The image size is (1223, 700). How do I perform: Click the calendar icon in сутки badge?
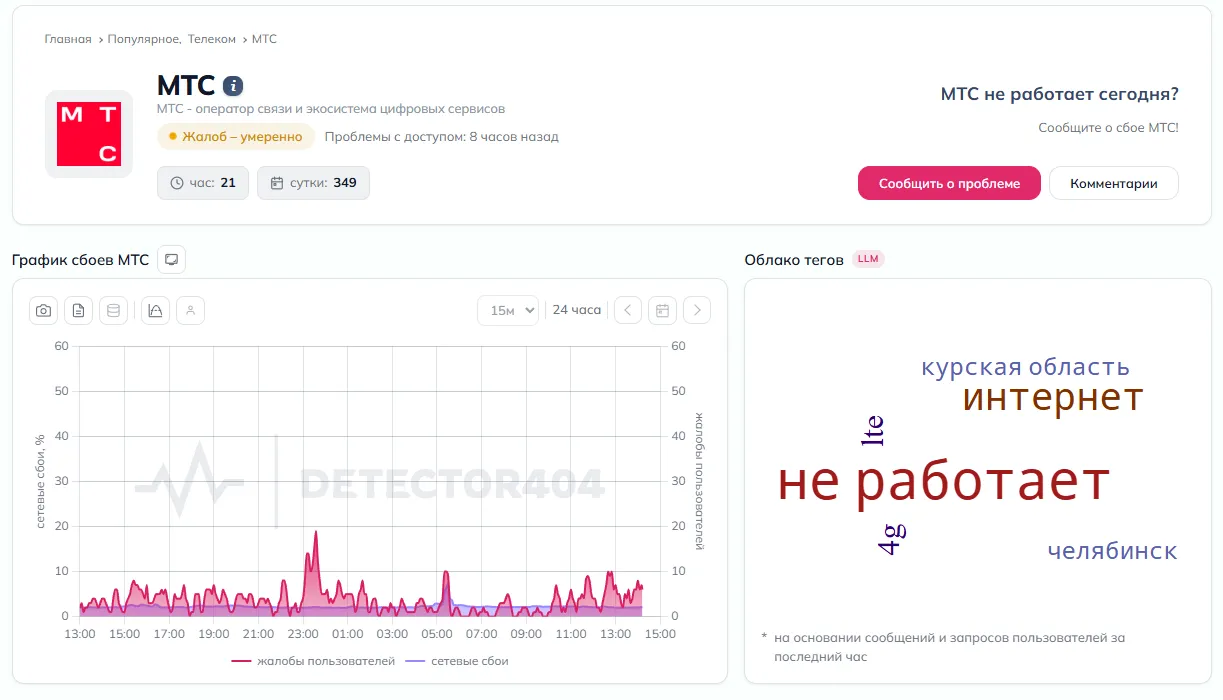pos(277,183)
